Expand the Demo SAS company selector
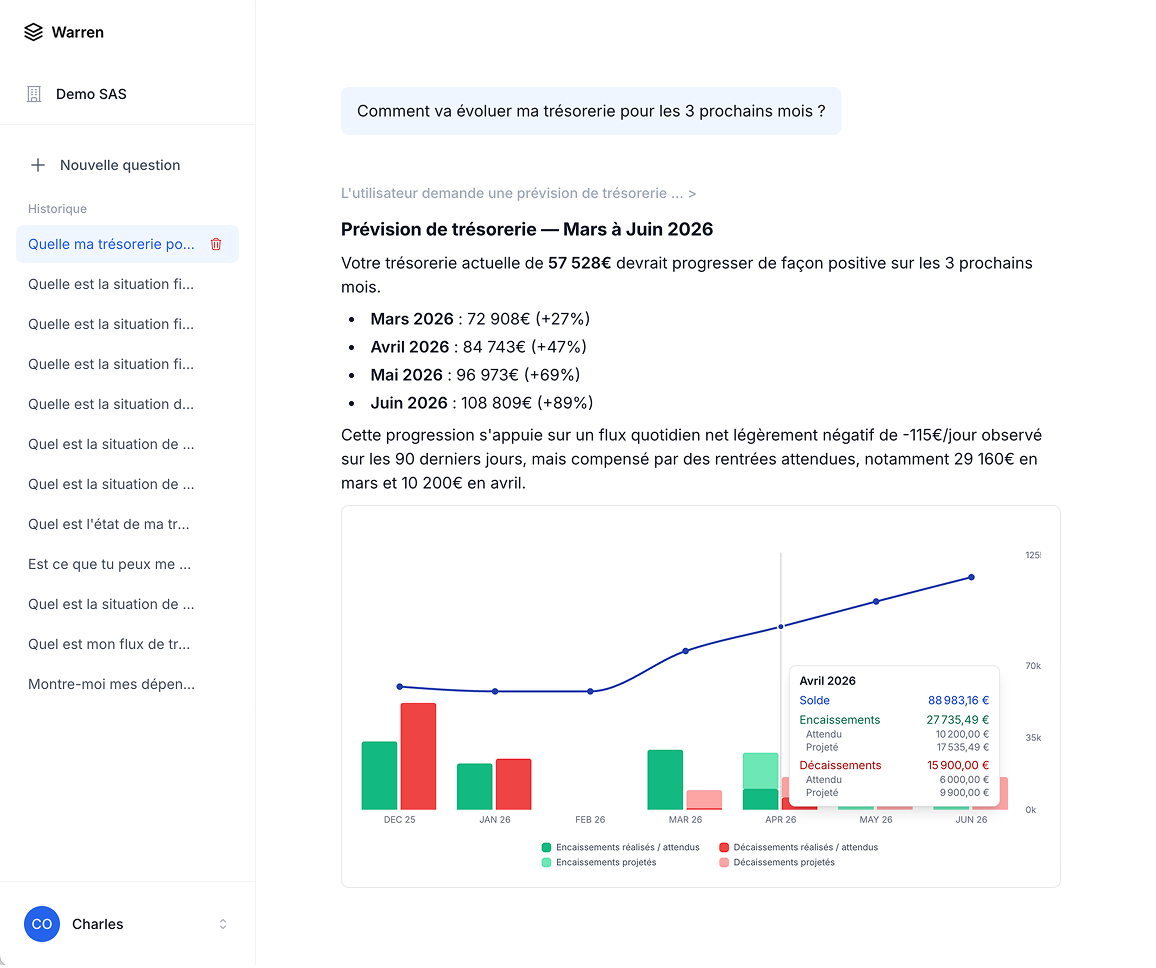This screenshot has height=968, width=1156. point(90,93)
